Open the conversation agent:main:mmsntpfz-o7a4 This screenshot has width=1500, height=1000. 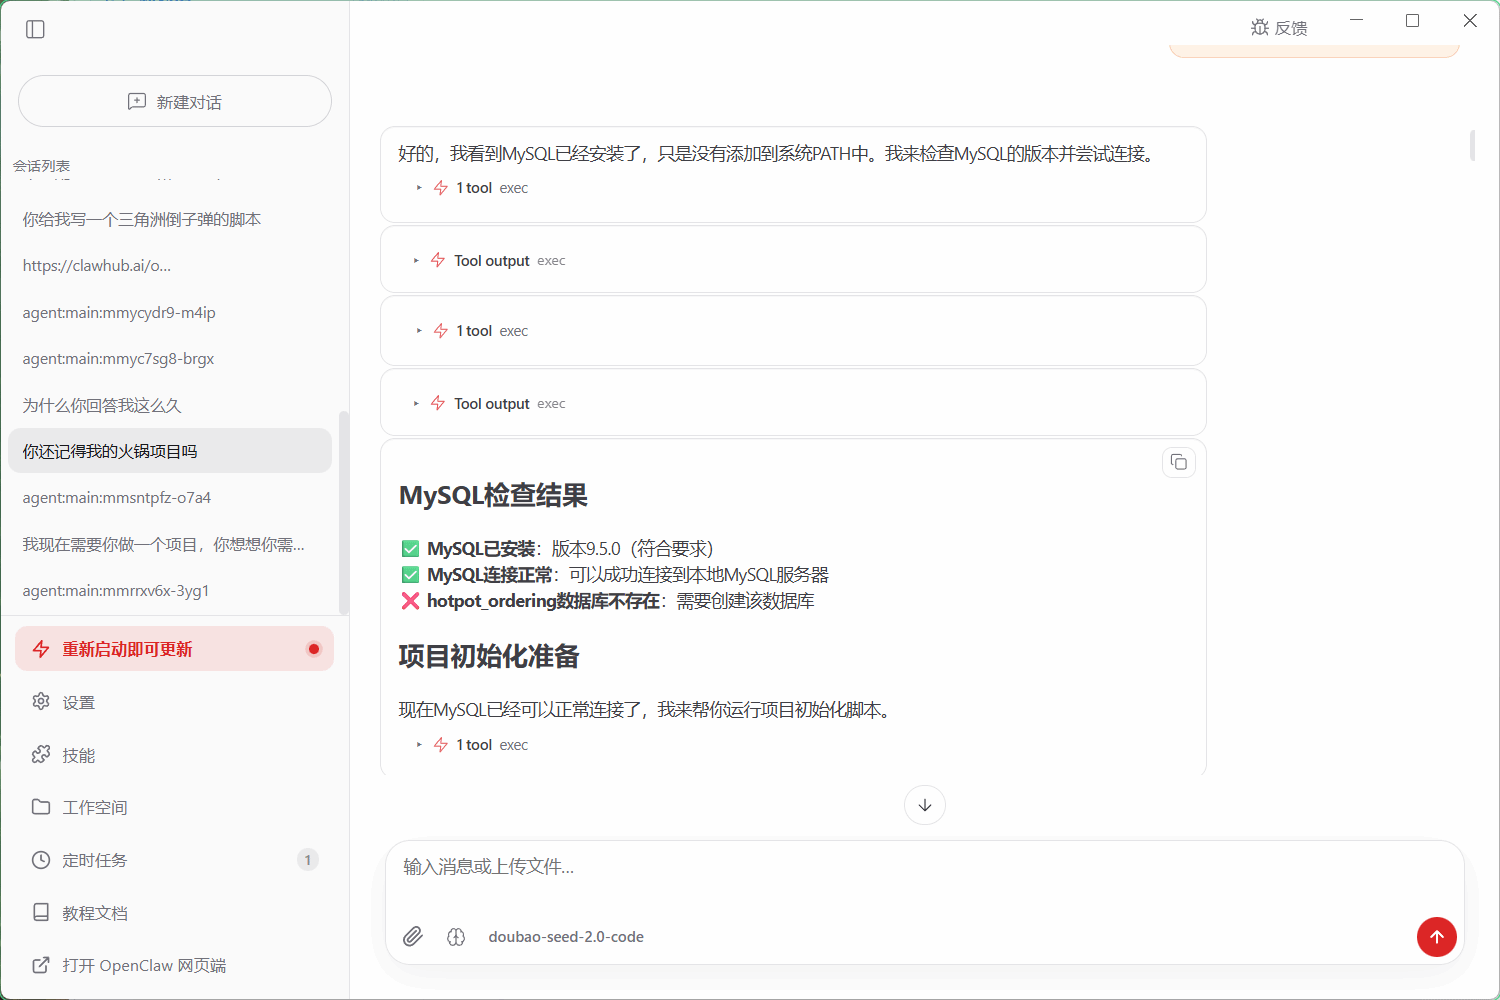(170, 497)
